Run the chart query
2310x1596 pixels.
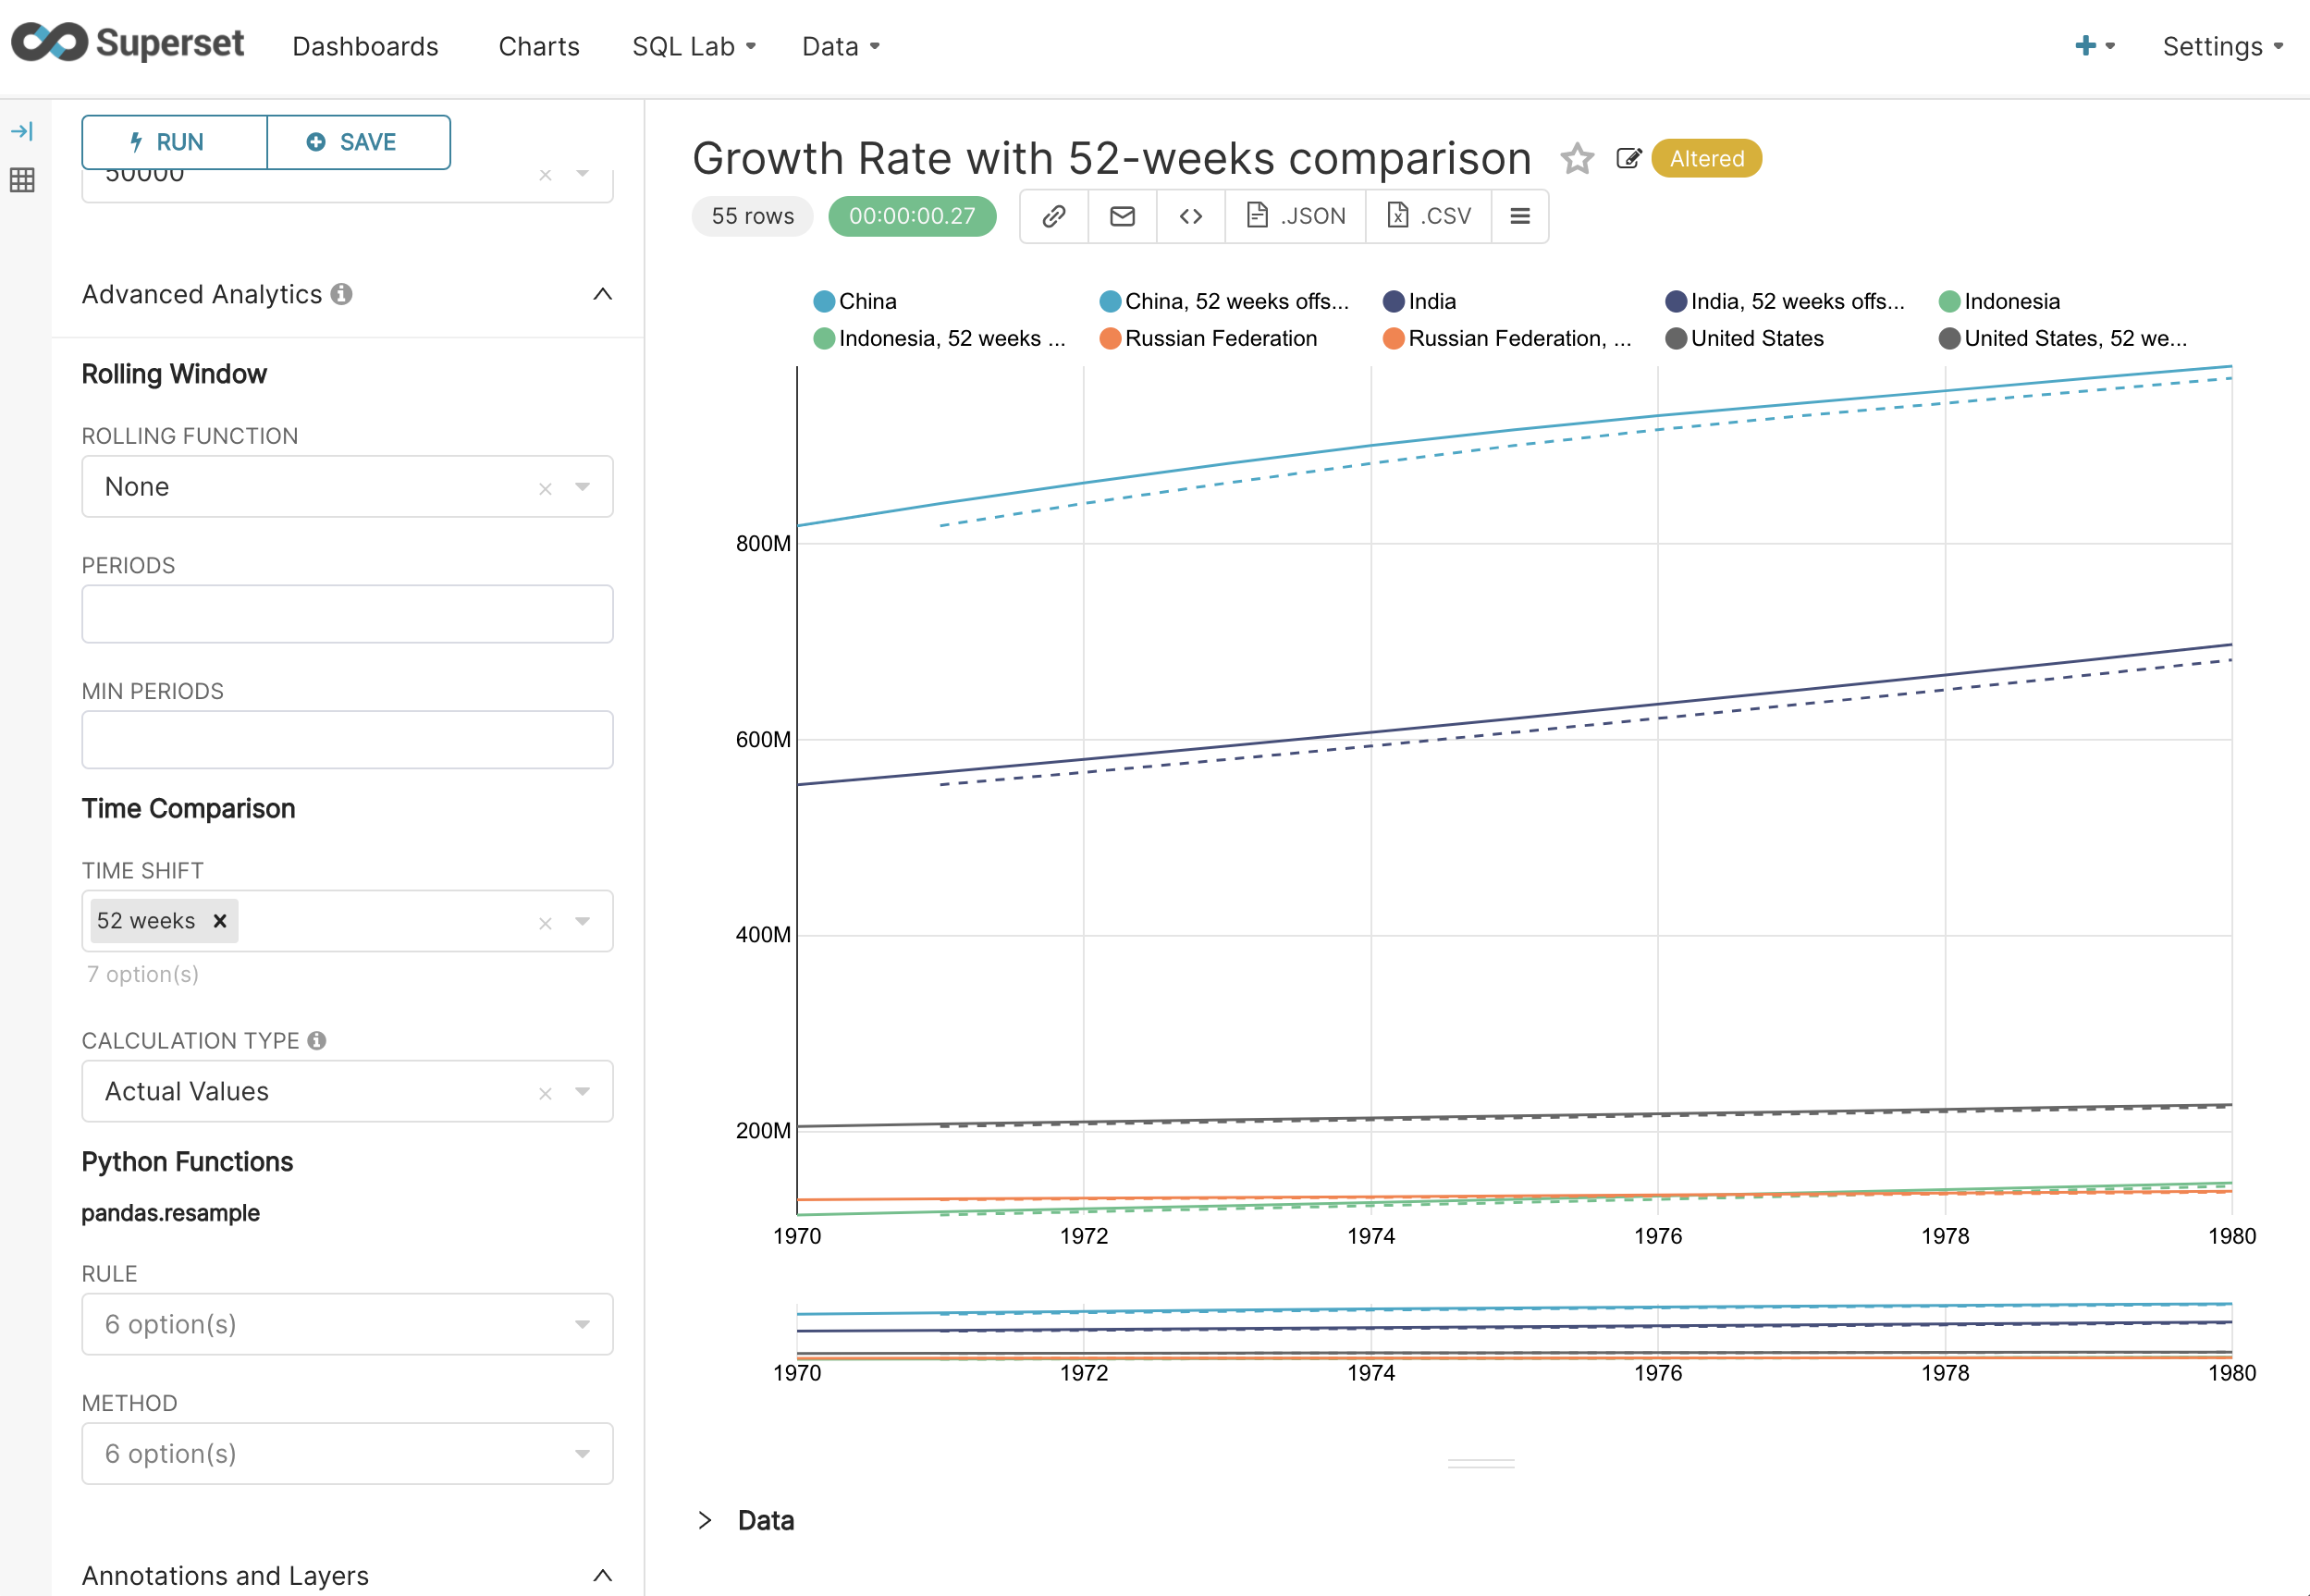174,142
